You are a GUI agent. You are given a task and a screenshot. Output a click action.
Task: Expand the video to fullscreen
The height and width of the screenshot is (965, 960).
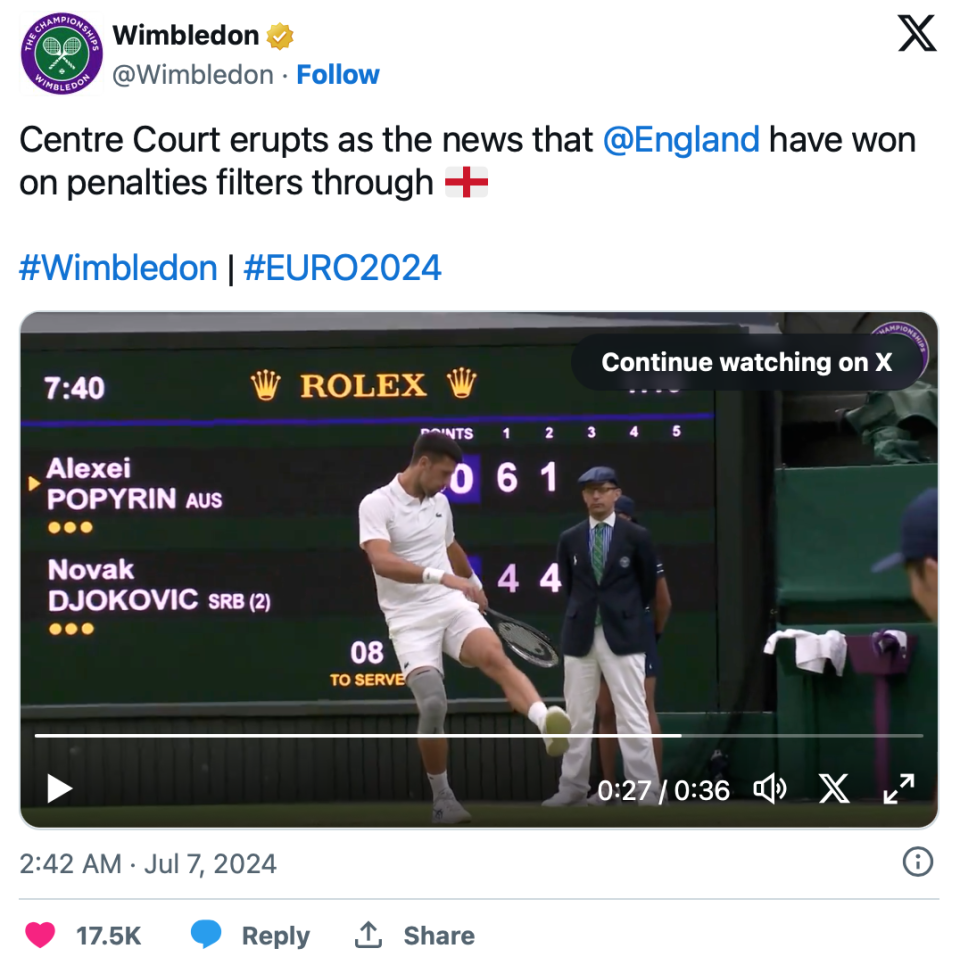(898, 789)
